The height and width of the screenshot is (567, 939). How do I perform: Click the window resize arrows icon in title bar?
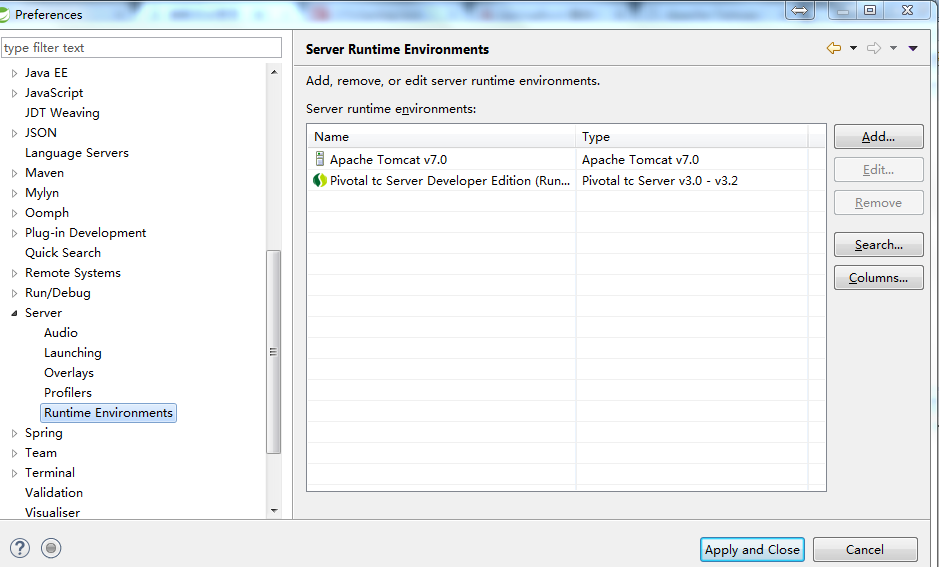click(x=799, y=10)
